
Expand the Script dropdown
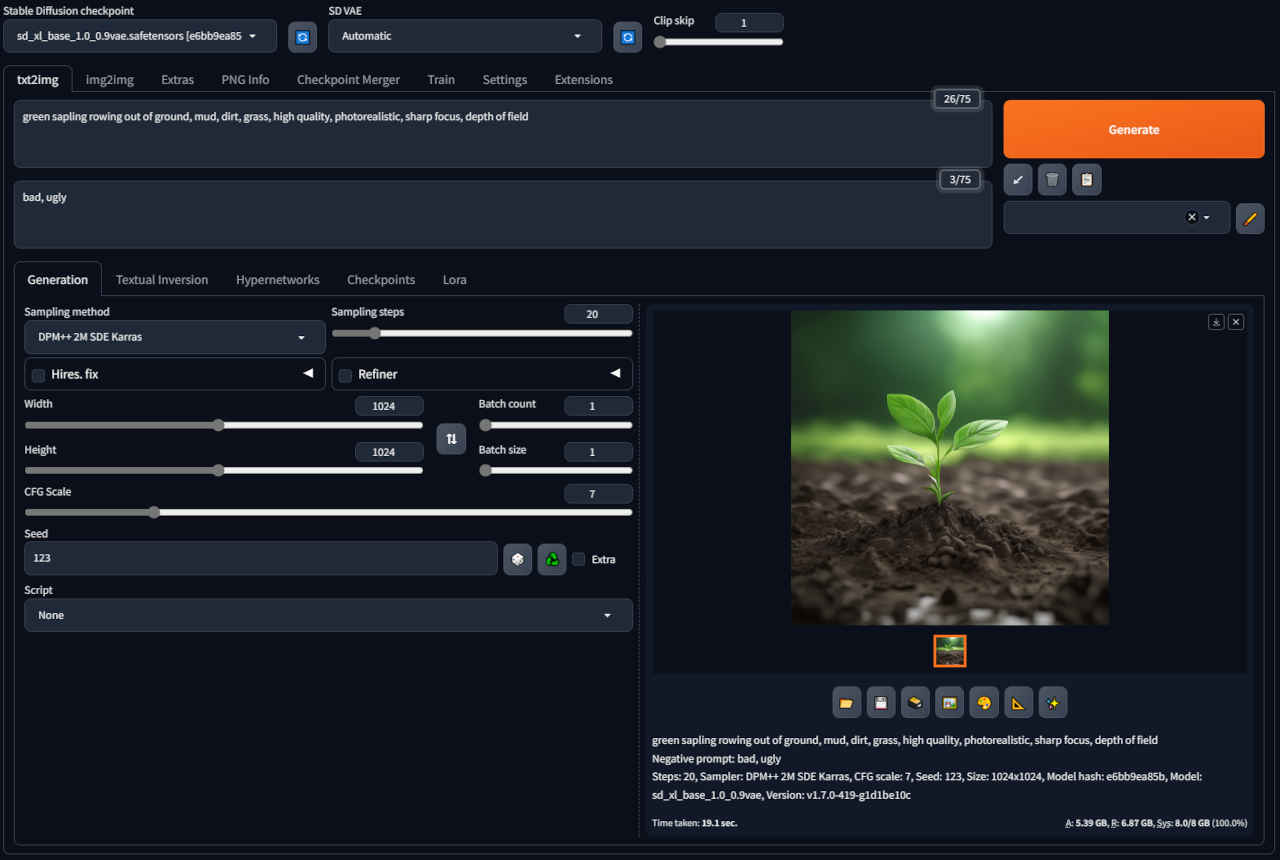point(328,615)
